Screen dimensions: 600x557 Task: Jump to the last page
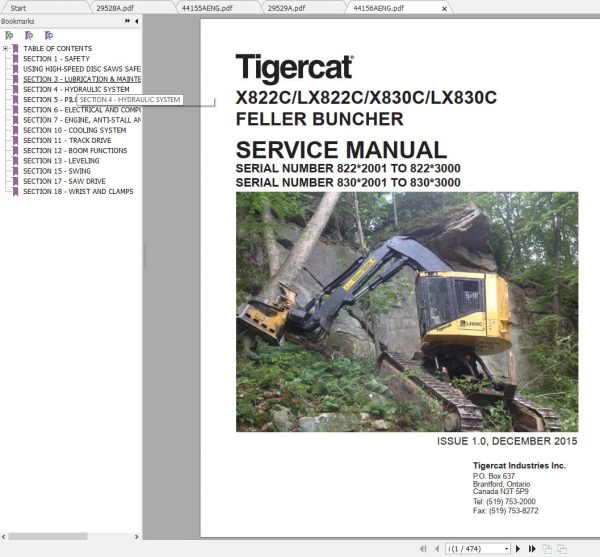[532, 549]
